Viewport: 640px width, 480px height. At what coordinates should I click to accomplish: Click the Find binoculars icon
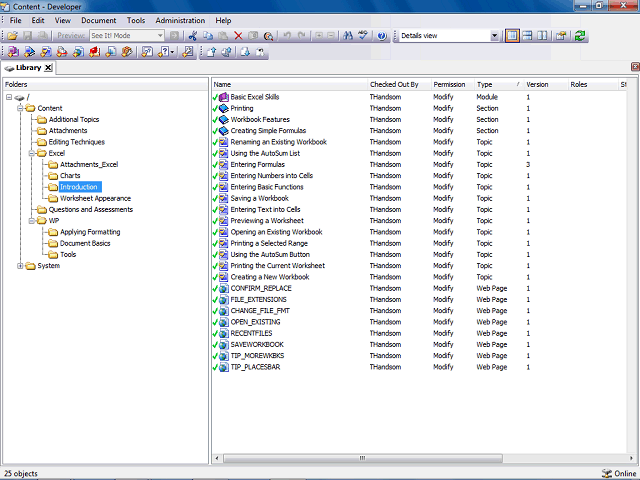pyautogui.click(x=348, y=36)
